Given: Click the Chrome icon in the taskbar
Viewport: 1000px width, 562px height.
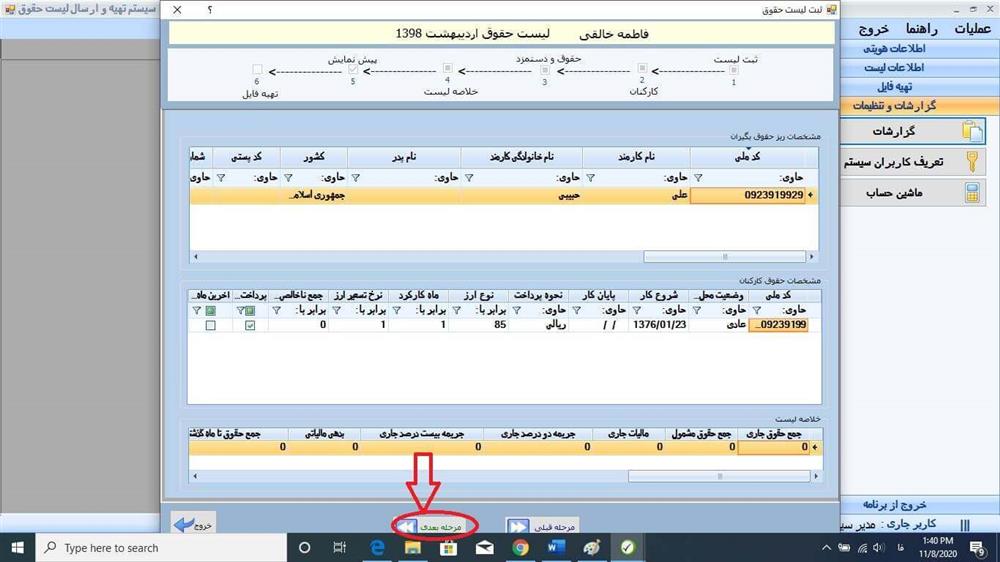Looking at the screenshot, I should pos(521,547).
